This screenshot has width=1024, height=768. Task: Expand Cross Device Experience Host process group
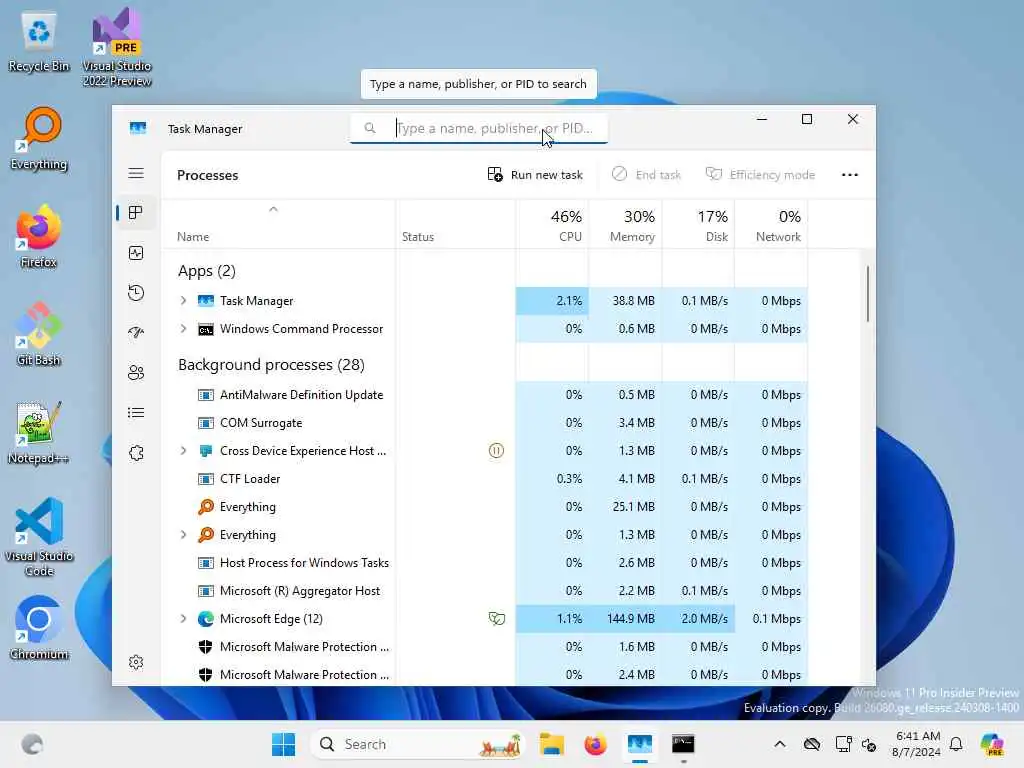(x=184, y=451)
